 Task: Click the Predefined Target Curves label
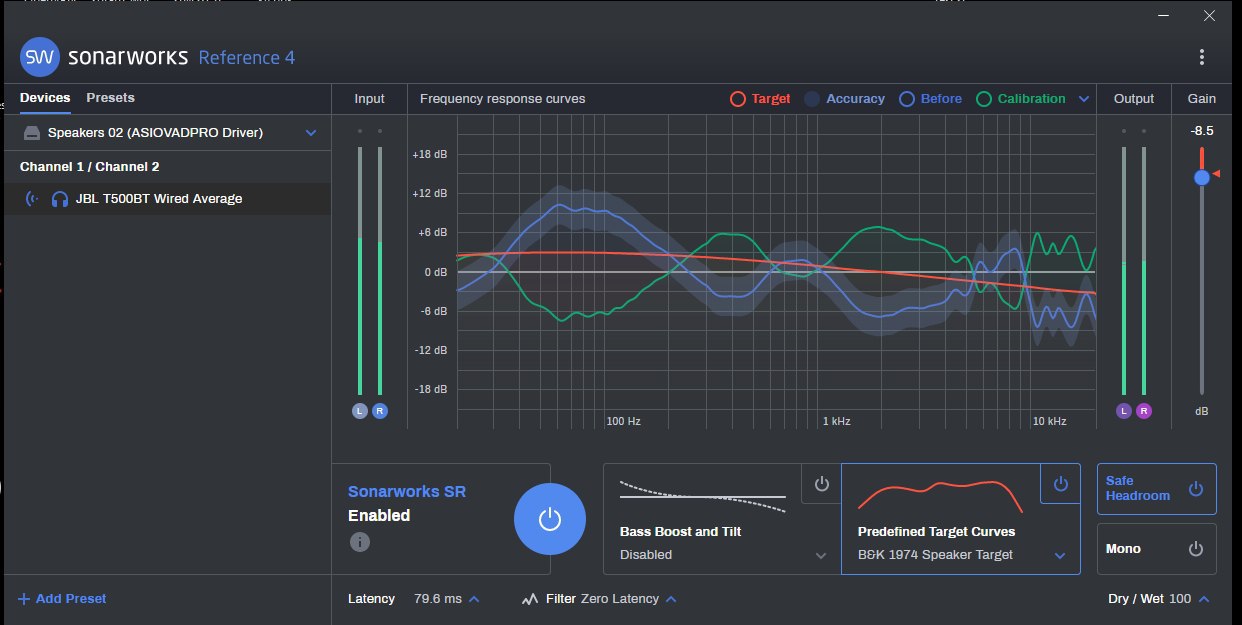936,532
